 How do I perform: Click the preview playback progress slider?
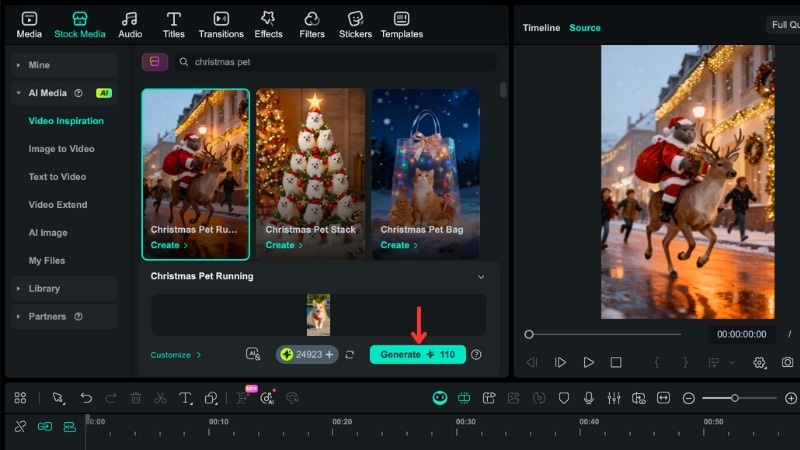point(603,334)
